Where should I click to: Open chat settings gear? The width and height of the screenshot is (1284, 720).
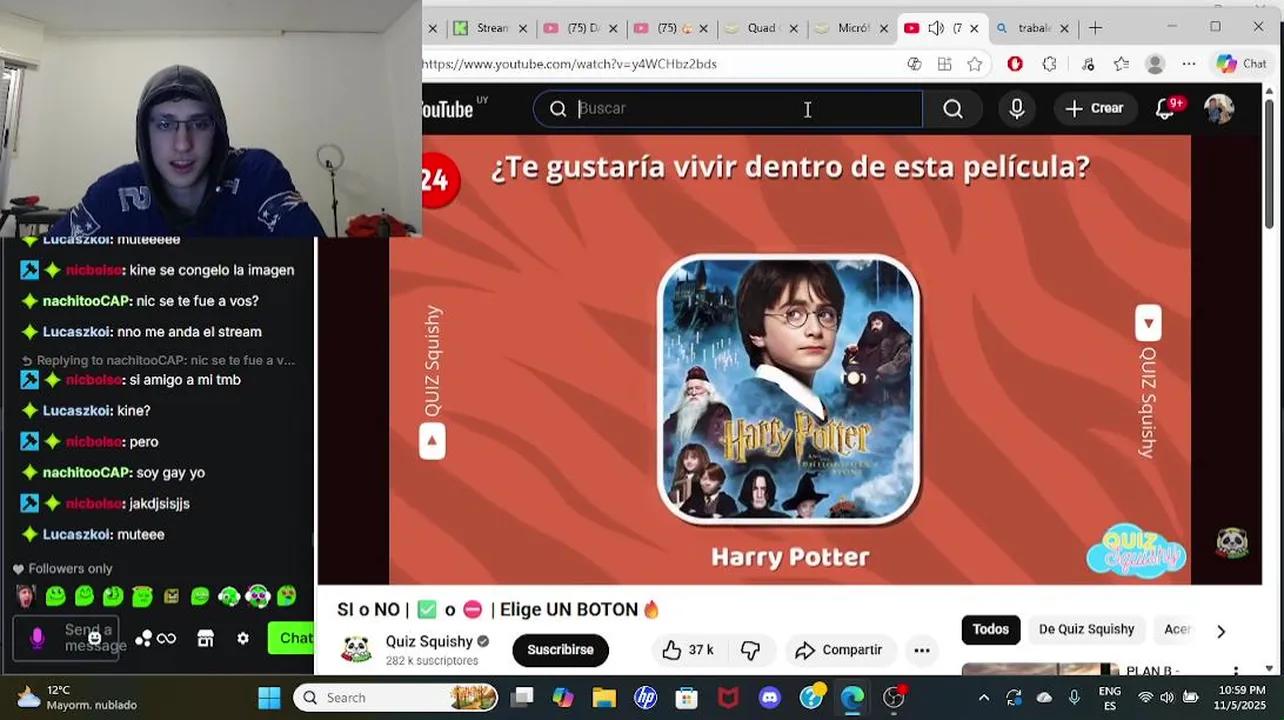coord(243,639)
